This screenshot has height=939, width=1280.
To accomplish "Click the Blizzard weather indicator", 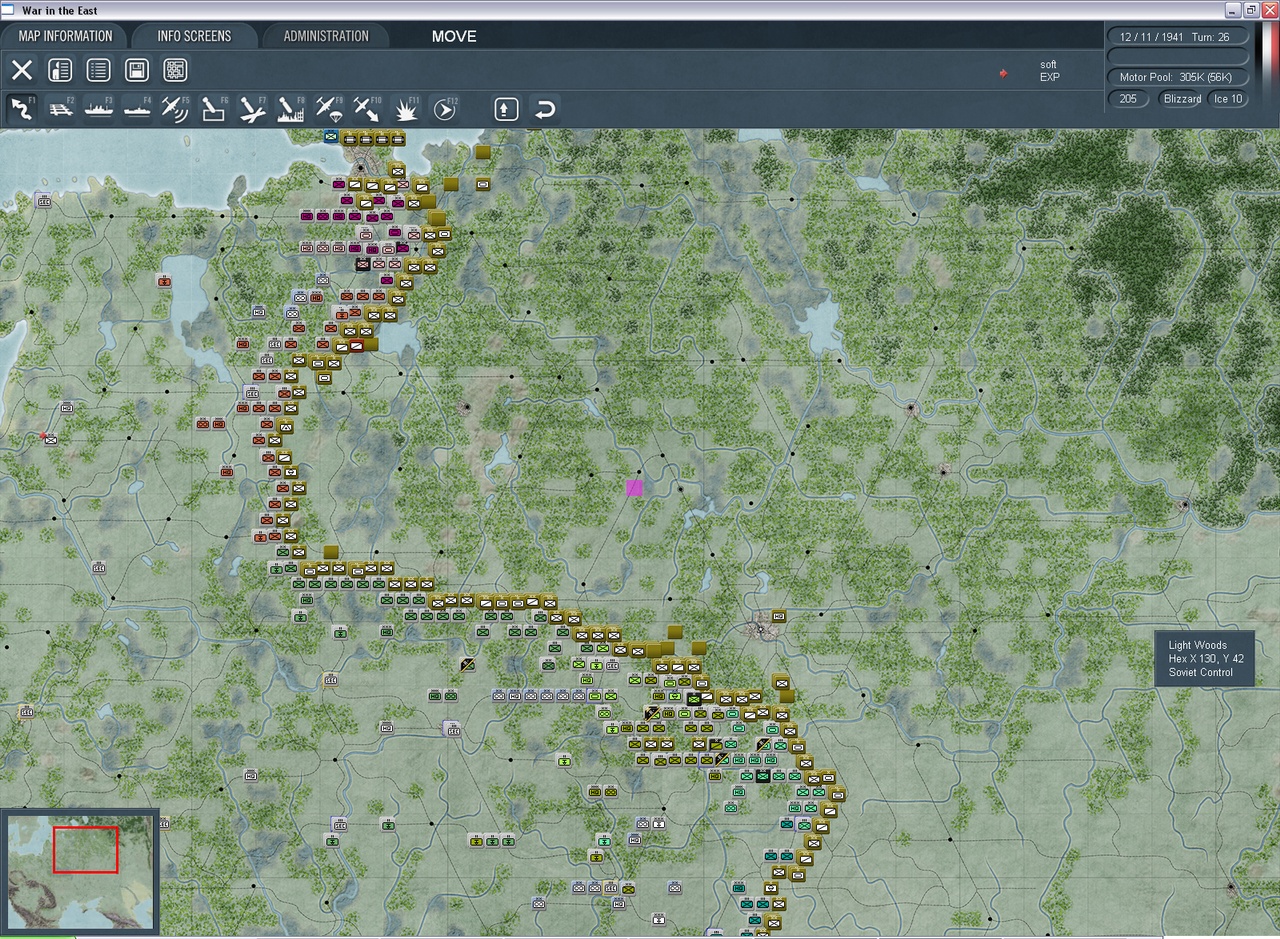I will point(1181,98).
